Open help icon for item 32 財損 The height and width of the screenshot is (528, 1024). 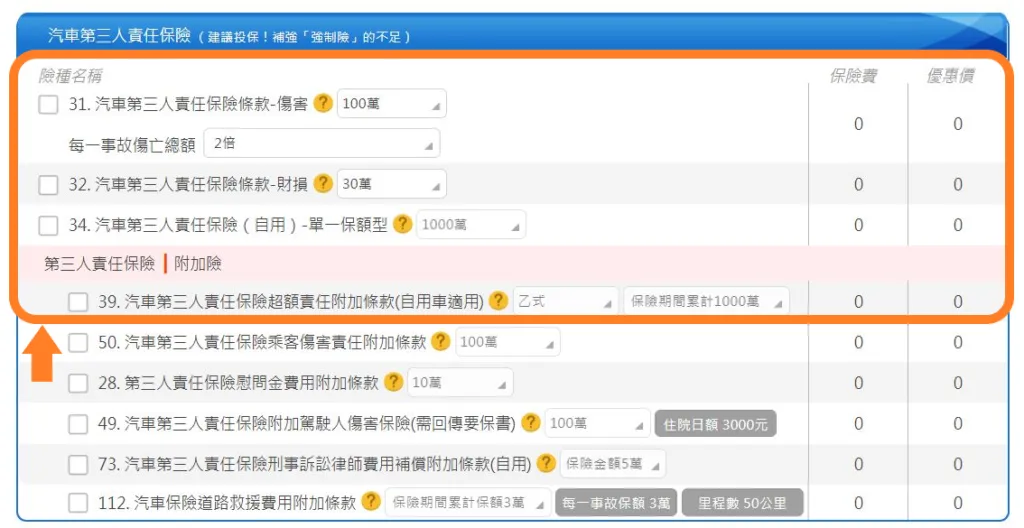coord(323,184)
